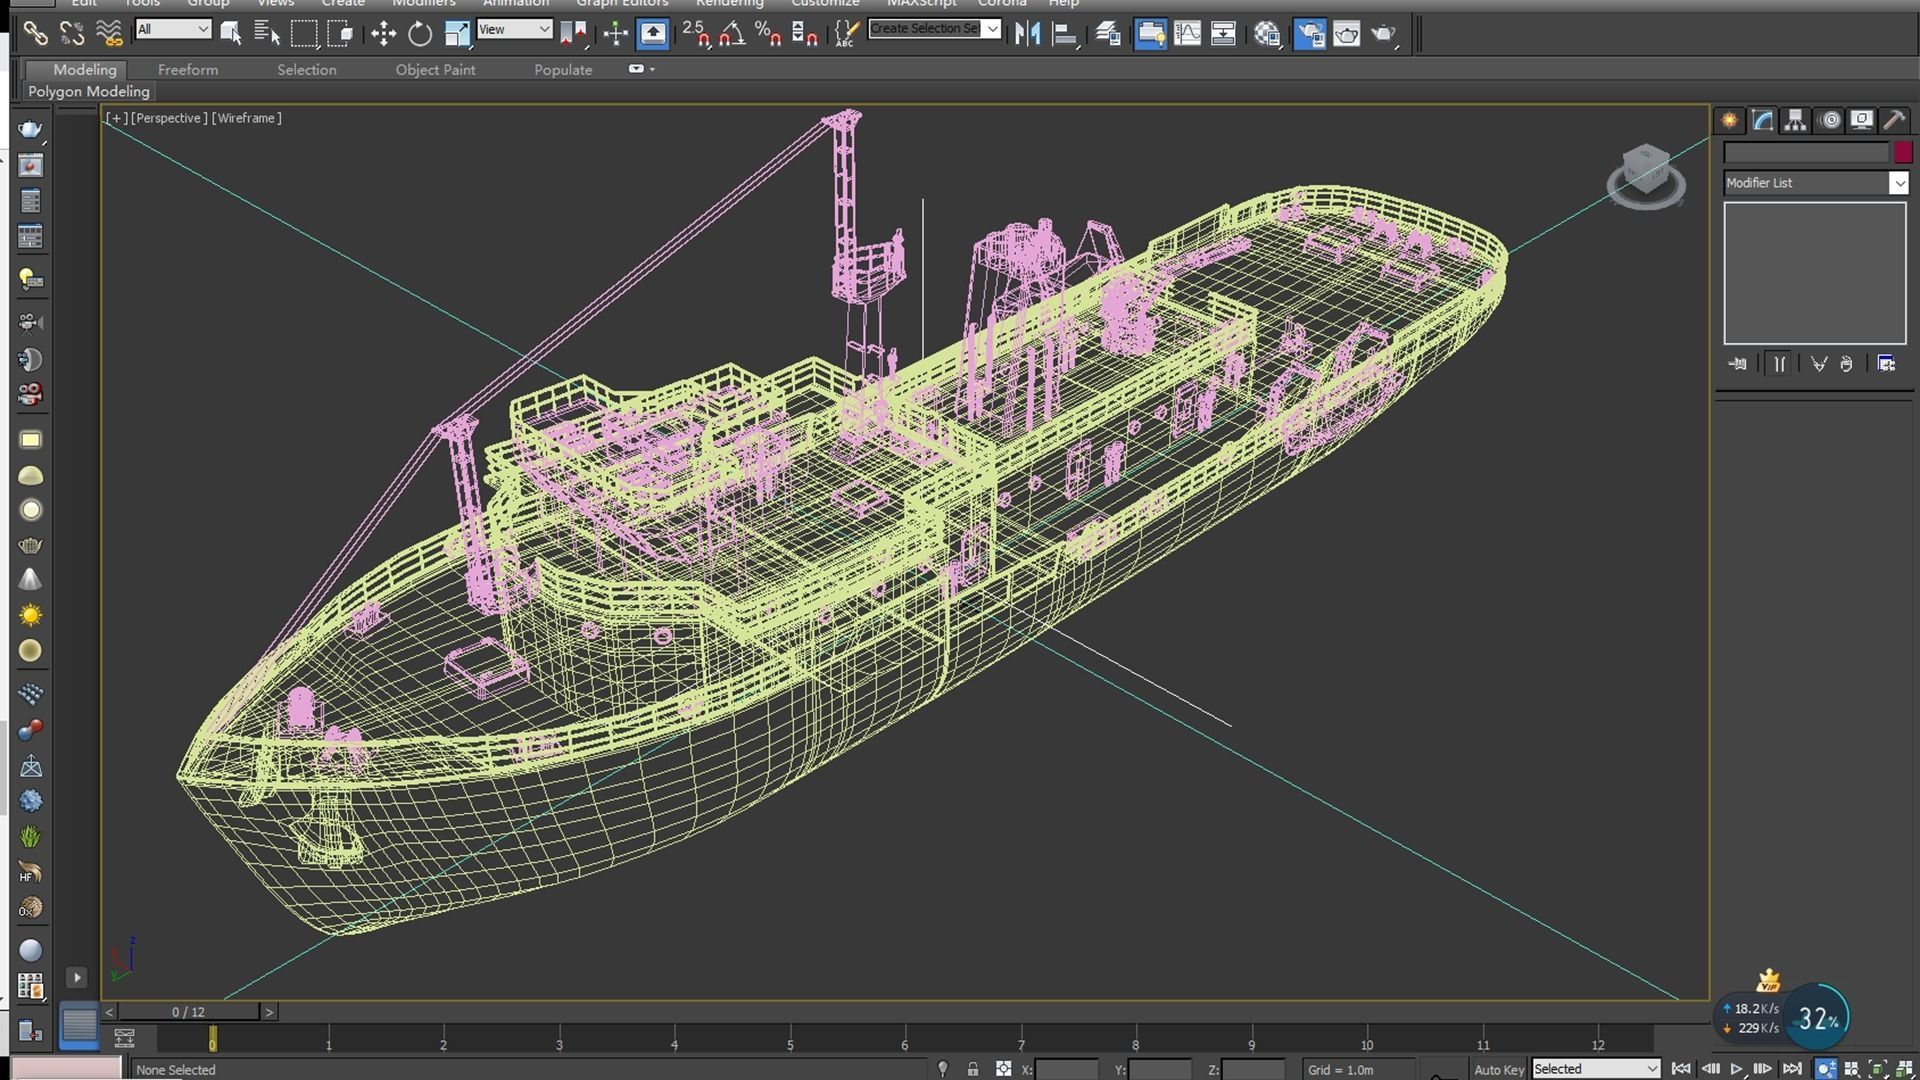Viewport: 1920px width, 1080px height.
Task: Open the reference coordinate View dropdown
Action: 515,29
